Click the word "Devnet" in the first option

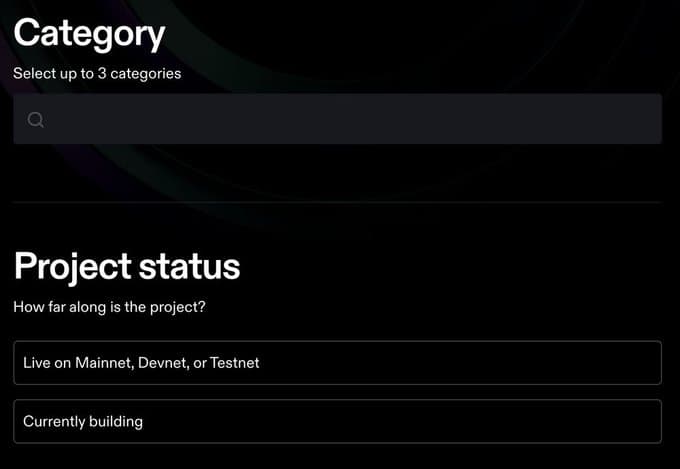point(170,363)
